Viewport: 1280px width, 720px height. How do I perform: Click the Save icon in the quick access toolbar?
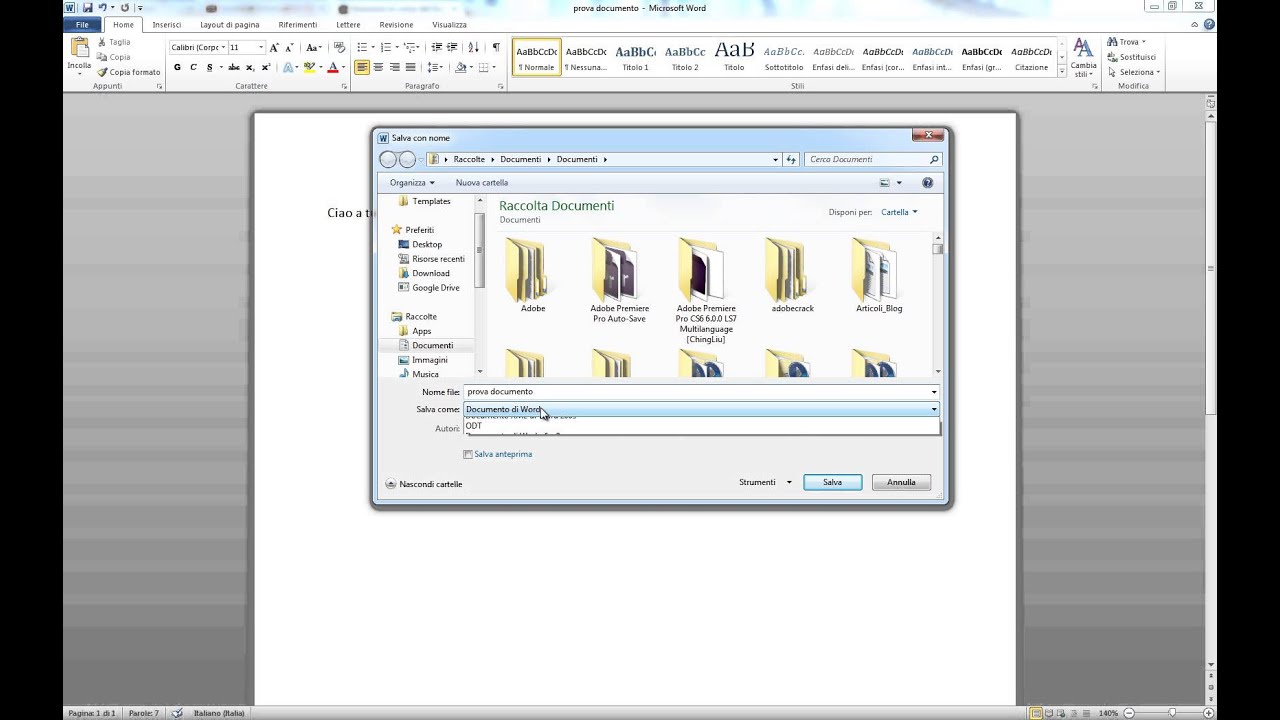87,8
